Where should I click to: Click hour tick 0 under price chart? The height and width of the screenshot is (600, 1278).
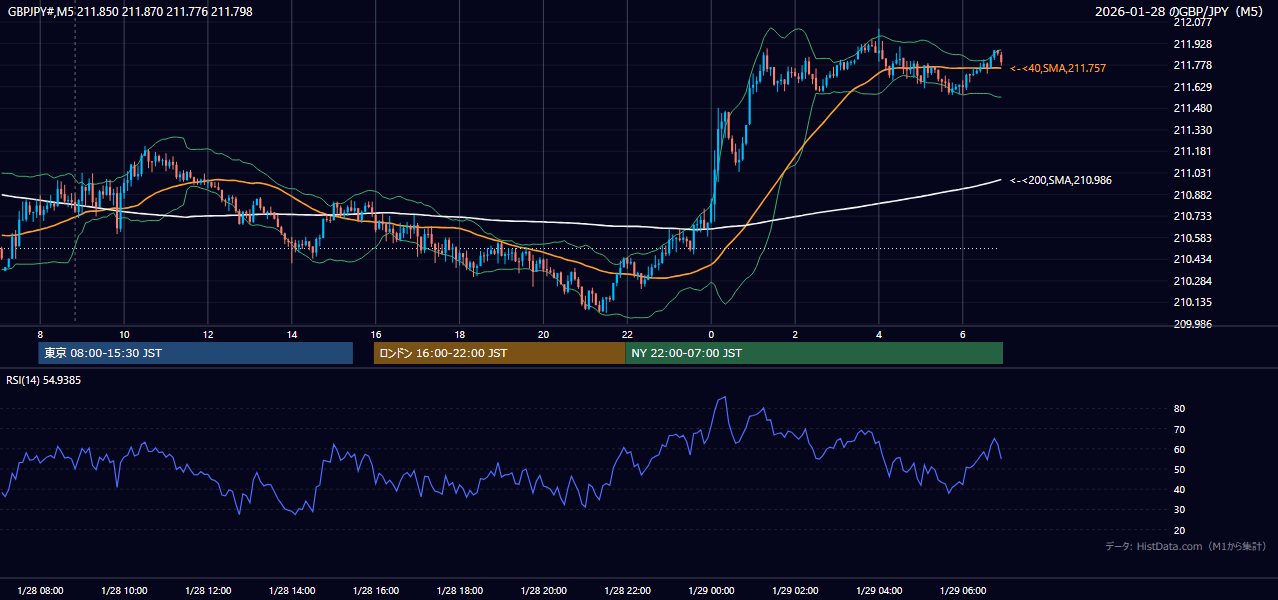(x=711, y=334)
